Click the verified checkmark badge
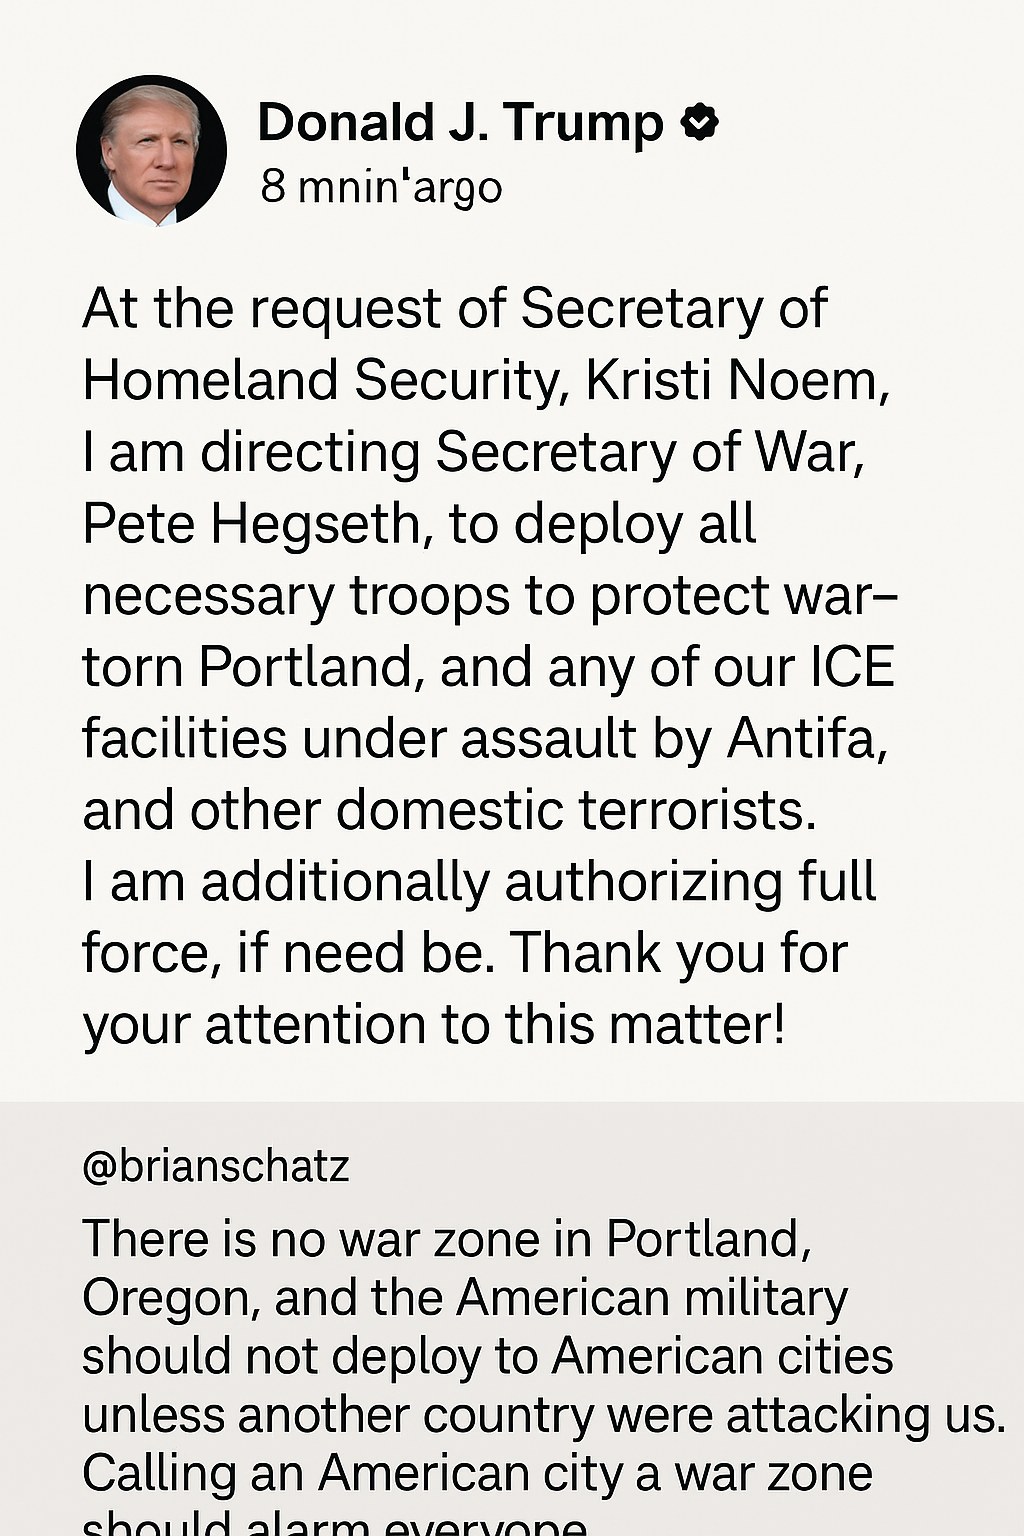 point(699,123)
